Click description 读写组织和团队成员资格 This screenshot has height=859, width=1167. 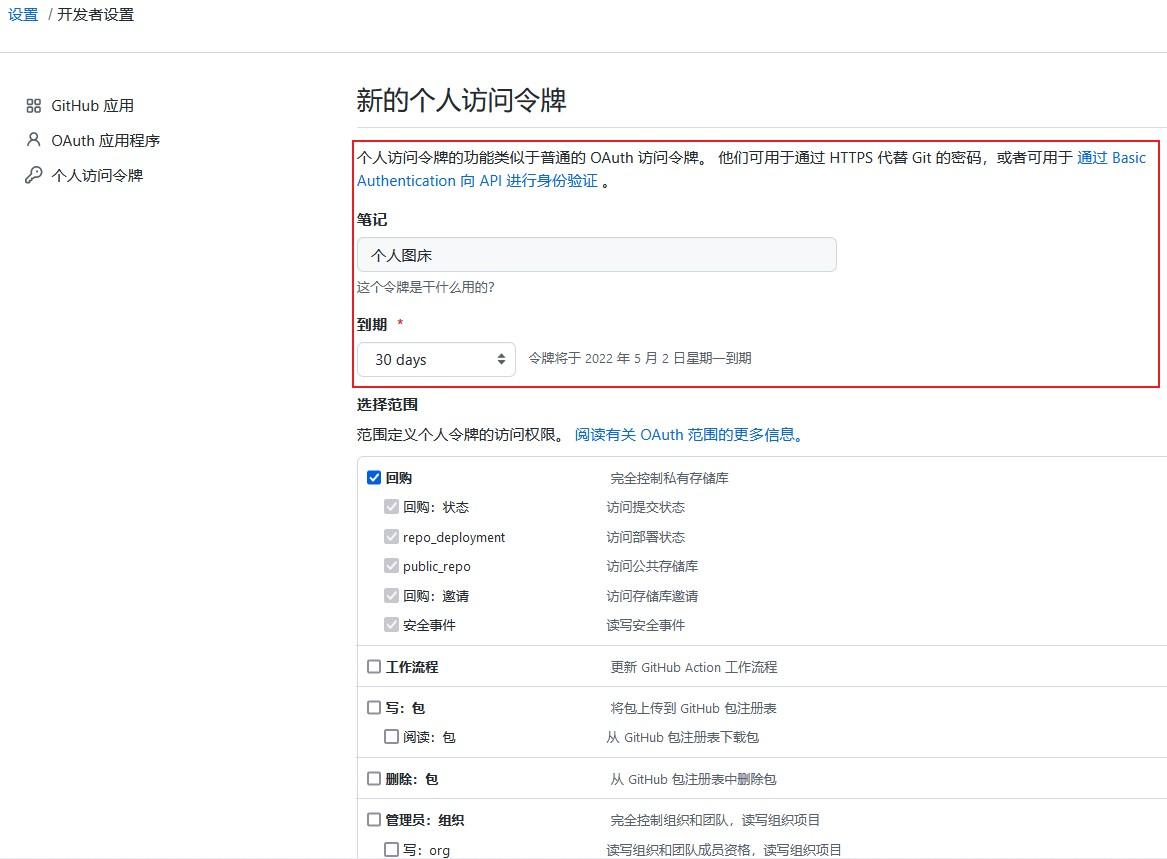click(x=723, y=850)
